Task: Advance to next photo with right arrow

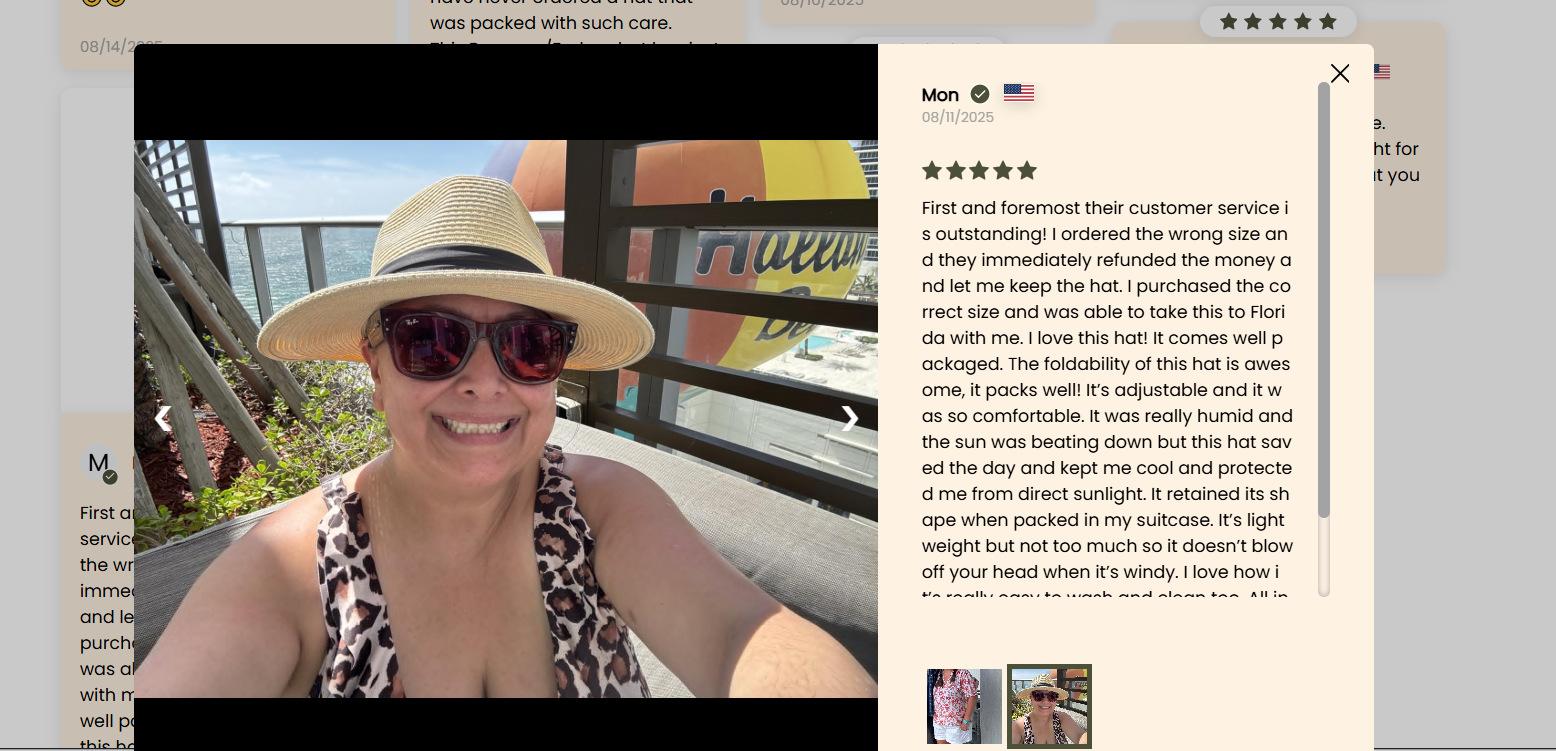Action: coord(850,418)
